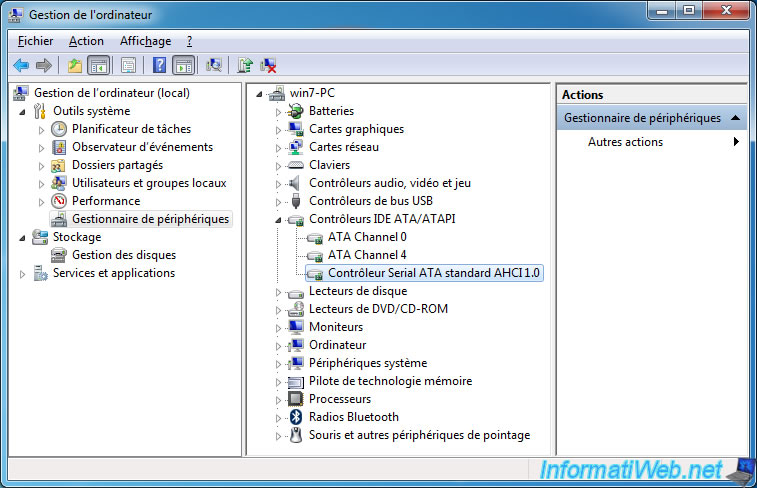The height and width of the screenshot is (488, 757).
Task: Select the ATA Channel 0 device
Action: pyautogui.click(x=367, y=237)
